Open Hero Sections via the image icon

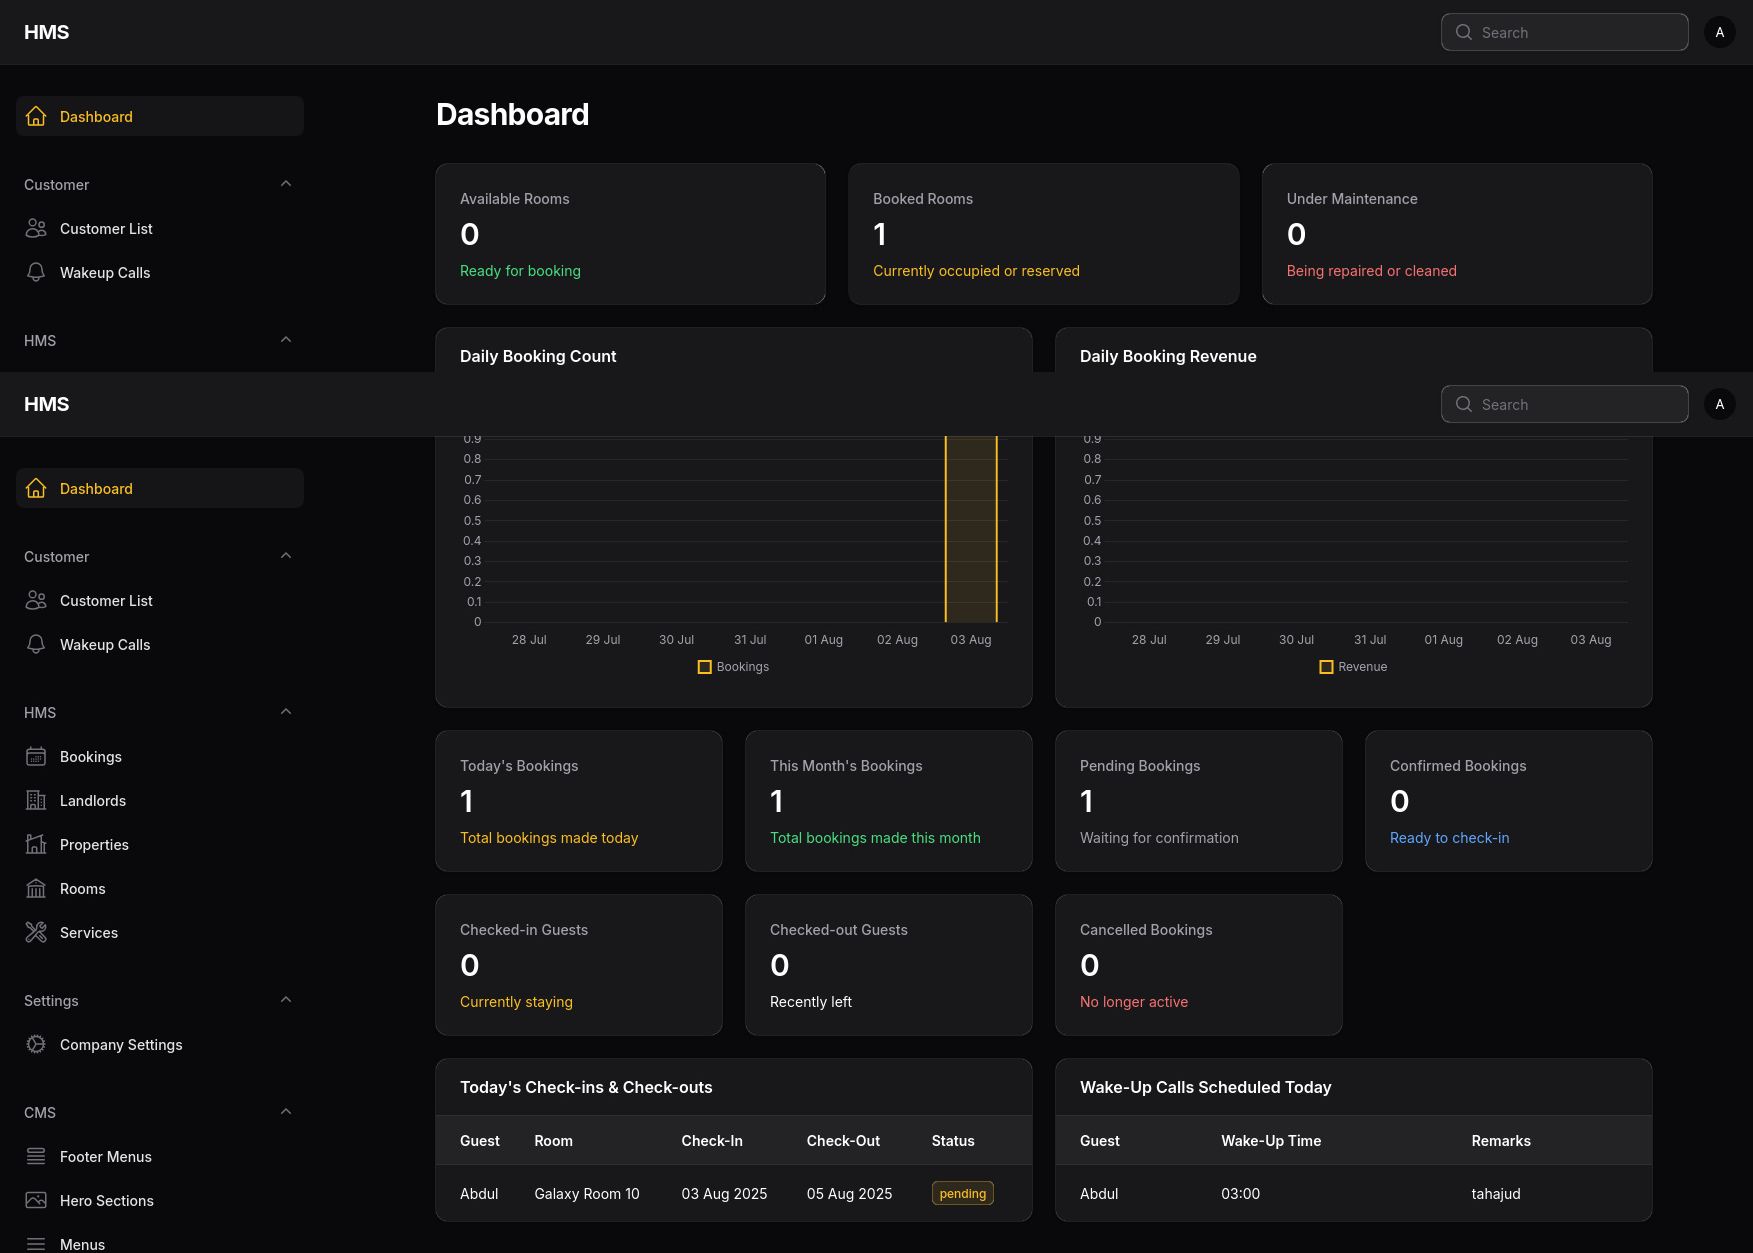coord(36,1201)
